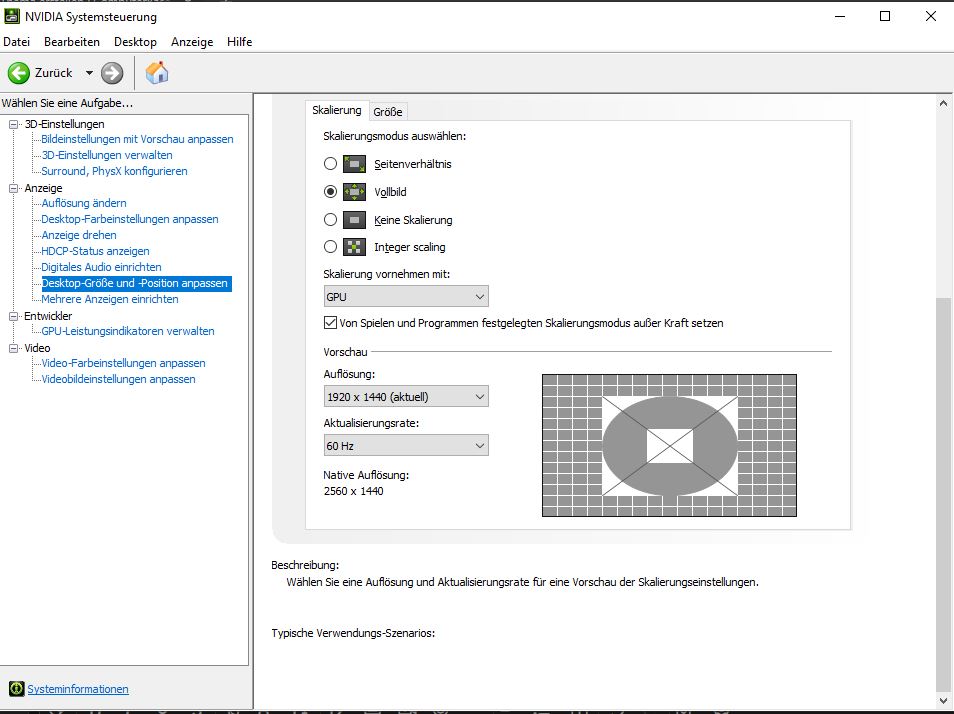Screen dimensions: 954x714
Task: Open the Datei menu
Action: click(x=16, y=42)
